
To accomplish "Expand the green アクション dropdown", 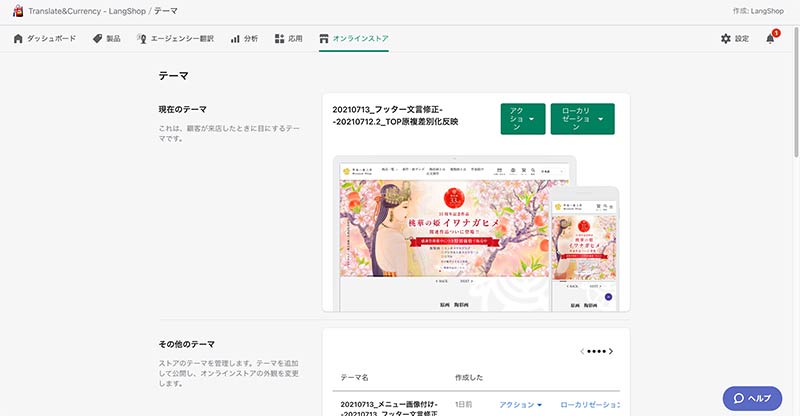I will click(521, 120).
